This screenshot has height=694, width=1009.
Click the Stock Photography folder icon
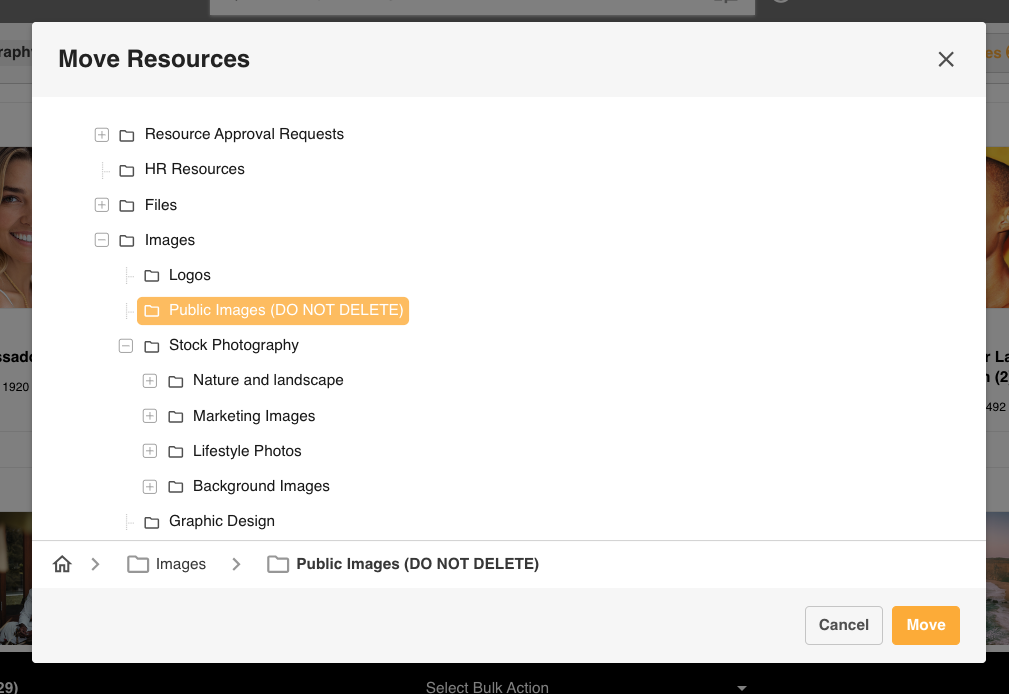click(151, 346)
